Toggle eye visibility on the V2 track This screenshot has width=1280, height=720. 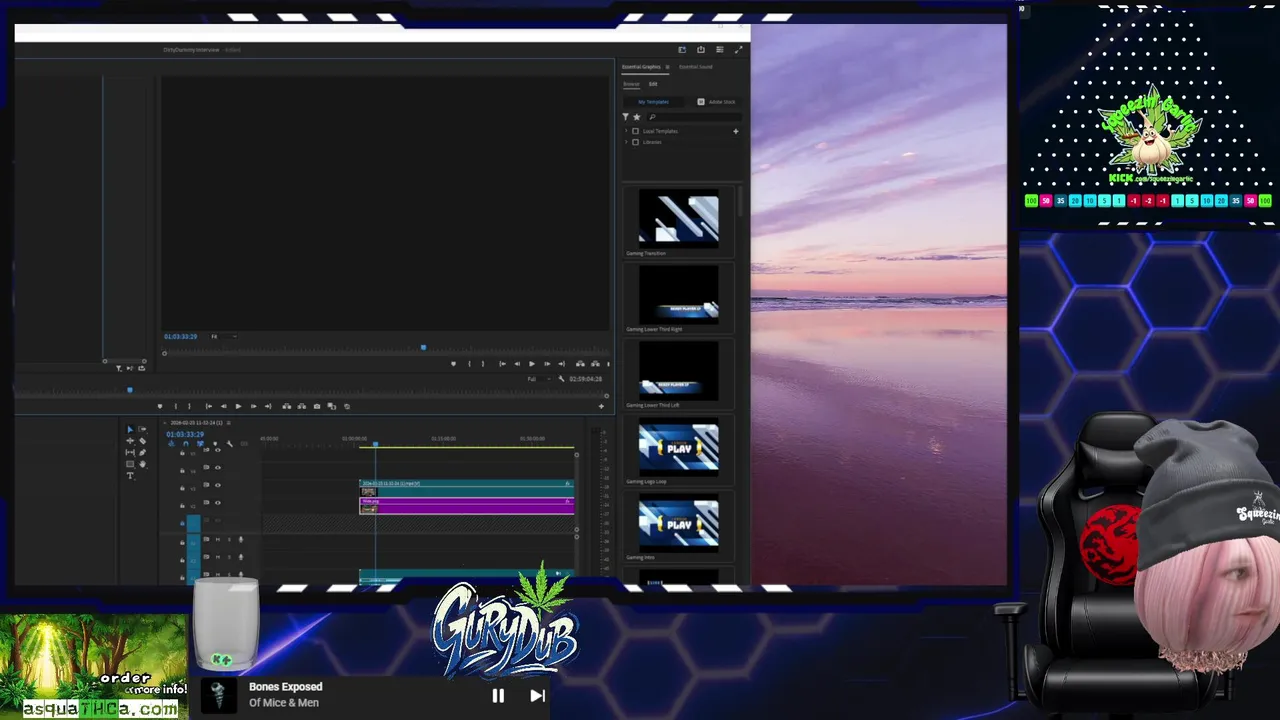tap(218, 503)
